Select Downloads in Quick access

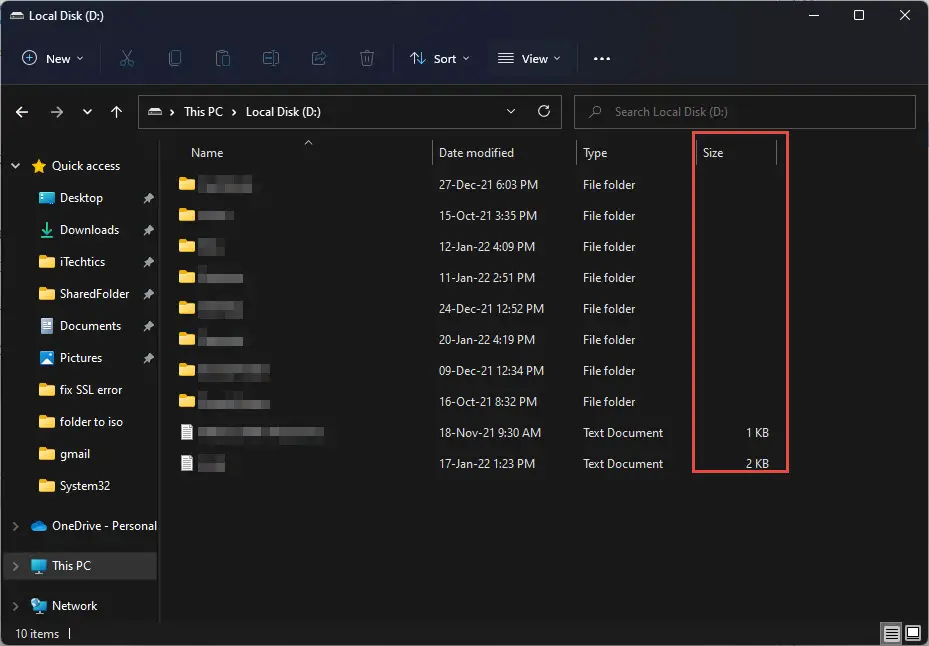point(89,230)
